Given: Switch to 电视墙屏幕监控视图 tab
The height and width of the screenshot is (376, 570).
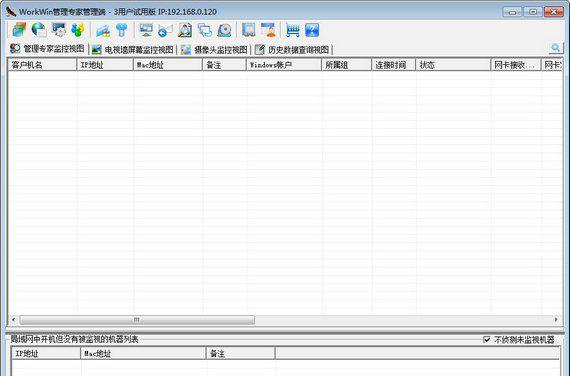Looking at the screenshot, I should click(x=133, y=49).
